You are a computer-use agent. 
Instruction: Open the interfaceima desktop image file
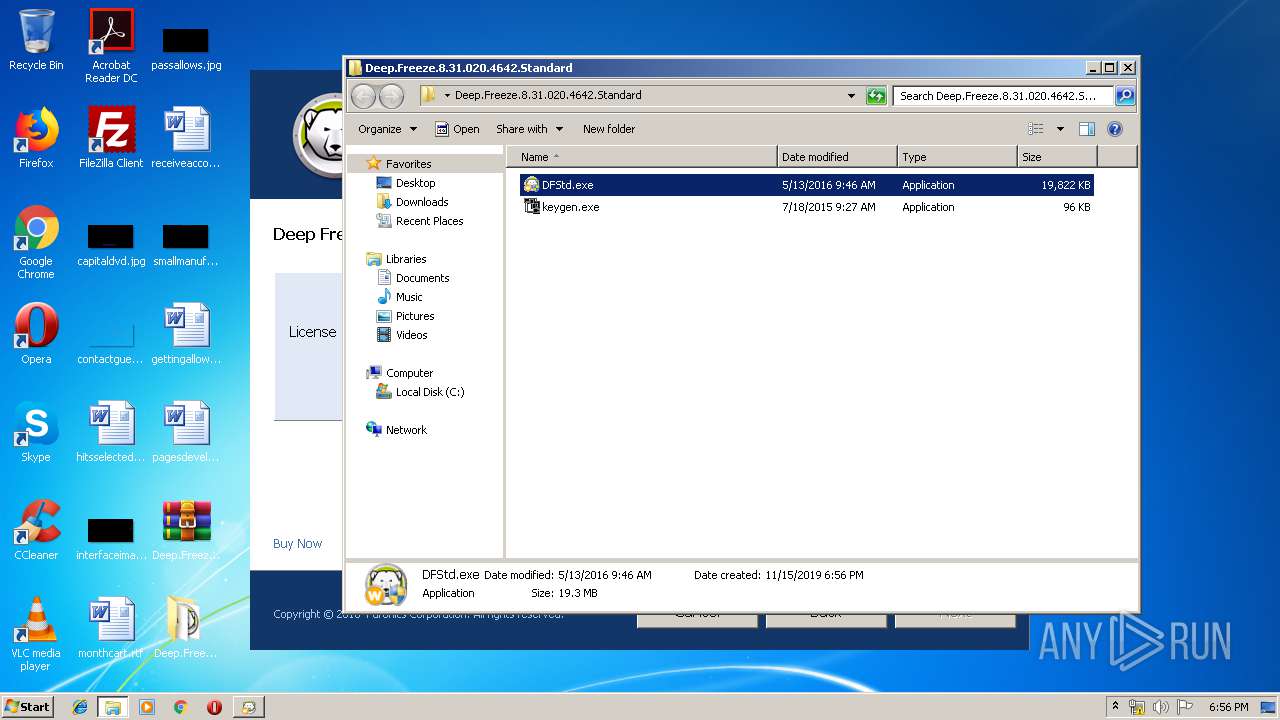click(111, 539)
